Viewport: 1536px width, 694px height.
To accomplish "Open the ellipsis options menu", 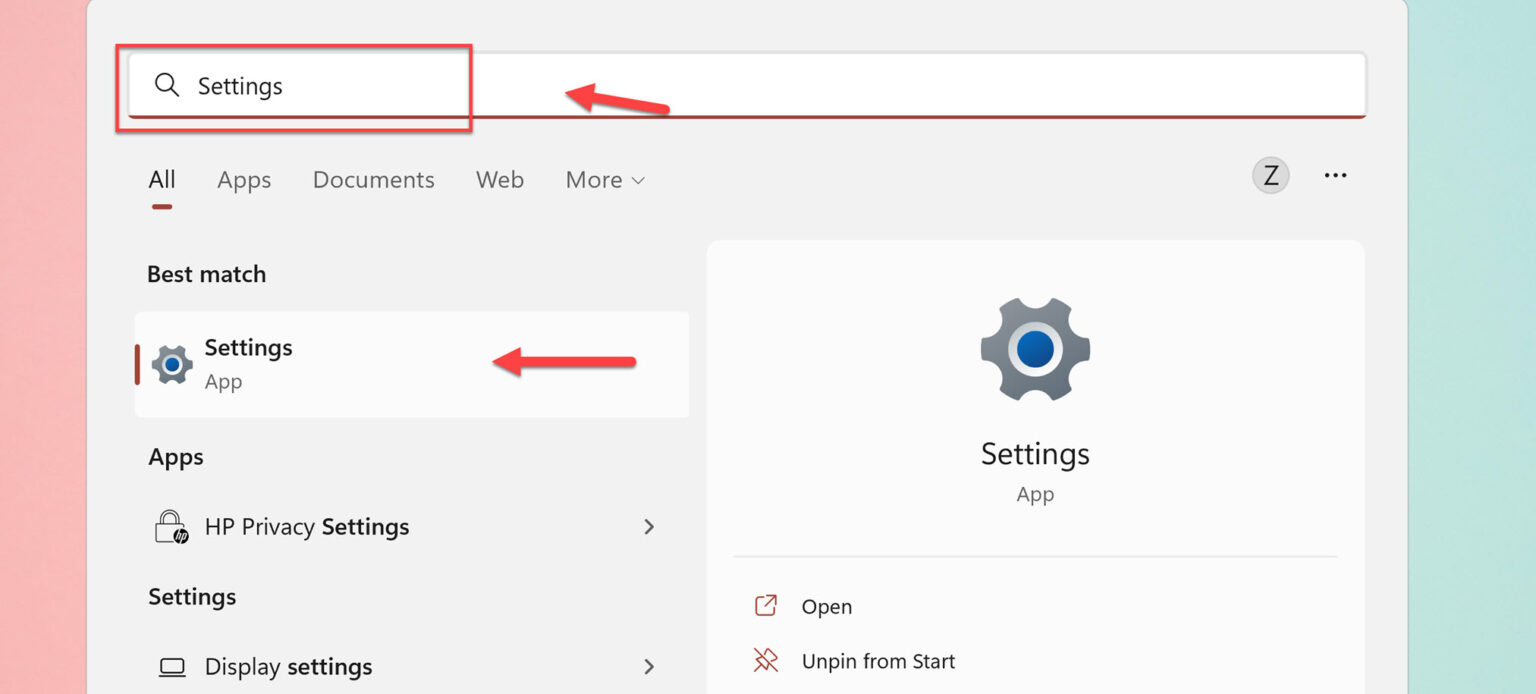I will coord(1335,175).
